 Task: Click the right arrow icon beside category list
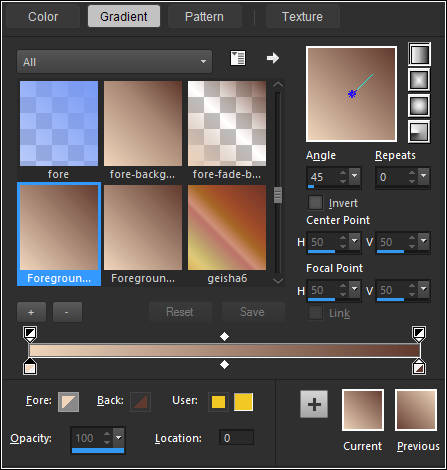(x=273, y=58)
